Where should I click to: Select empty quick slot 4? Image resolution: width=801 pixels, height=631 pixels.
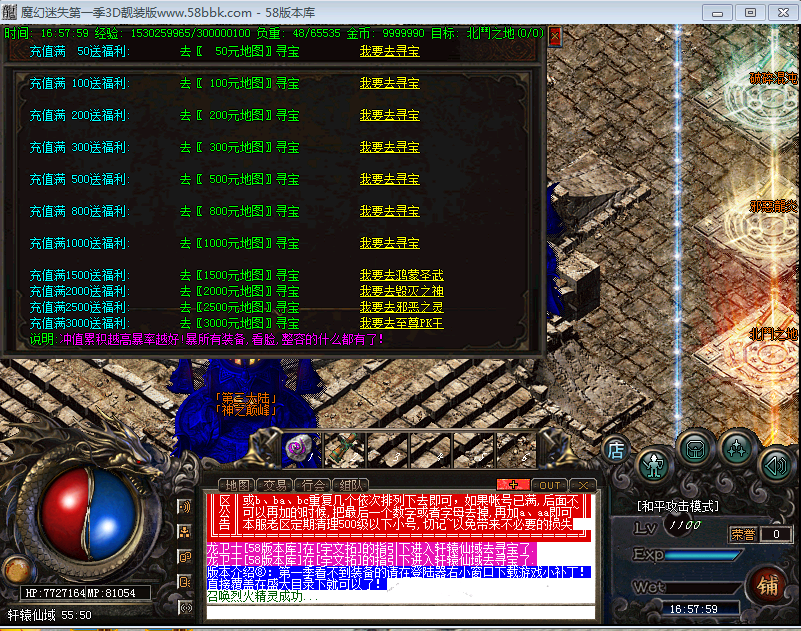[430, 450]
